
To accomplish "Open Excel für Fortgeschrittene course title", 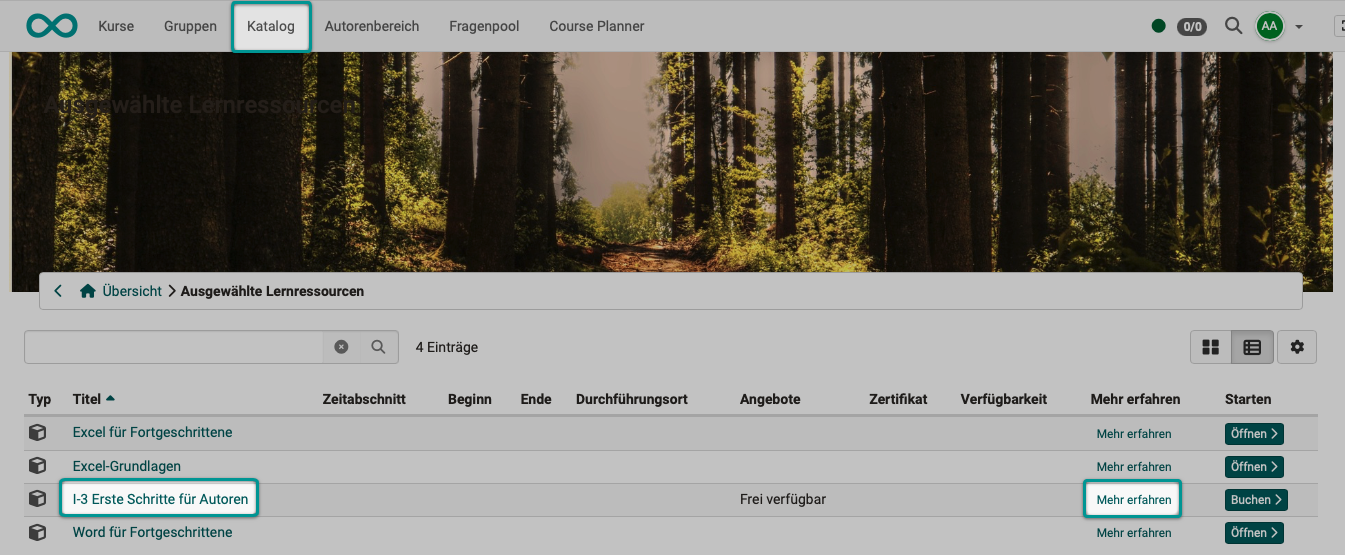I will (x=153, y=433).
